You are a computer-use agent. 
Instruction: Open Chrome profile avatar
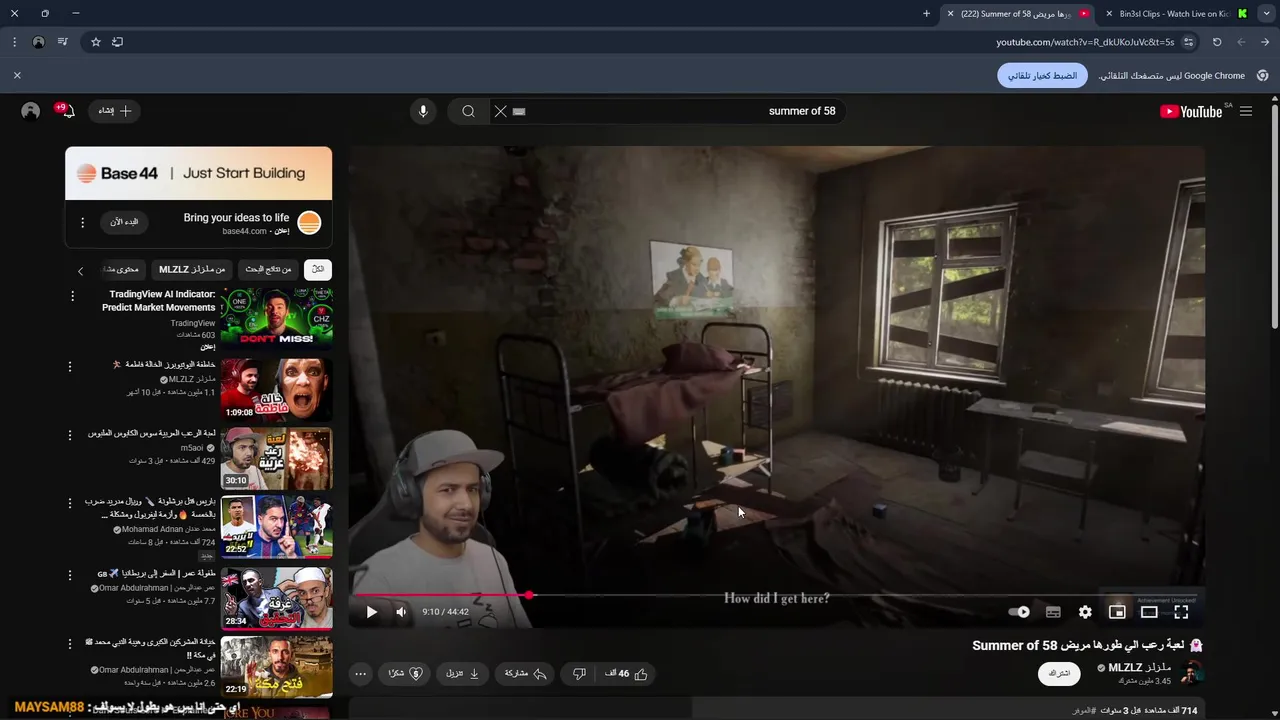(38, 42)
